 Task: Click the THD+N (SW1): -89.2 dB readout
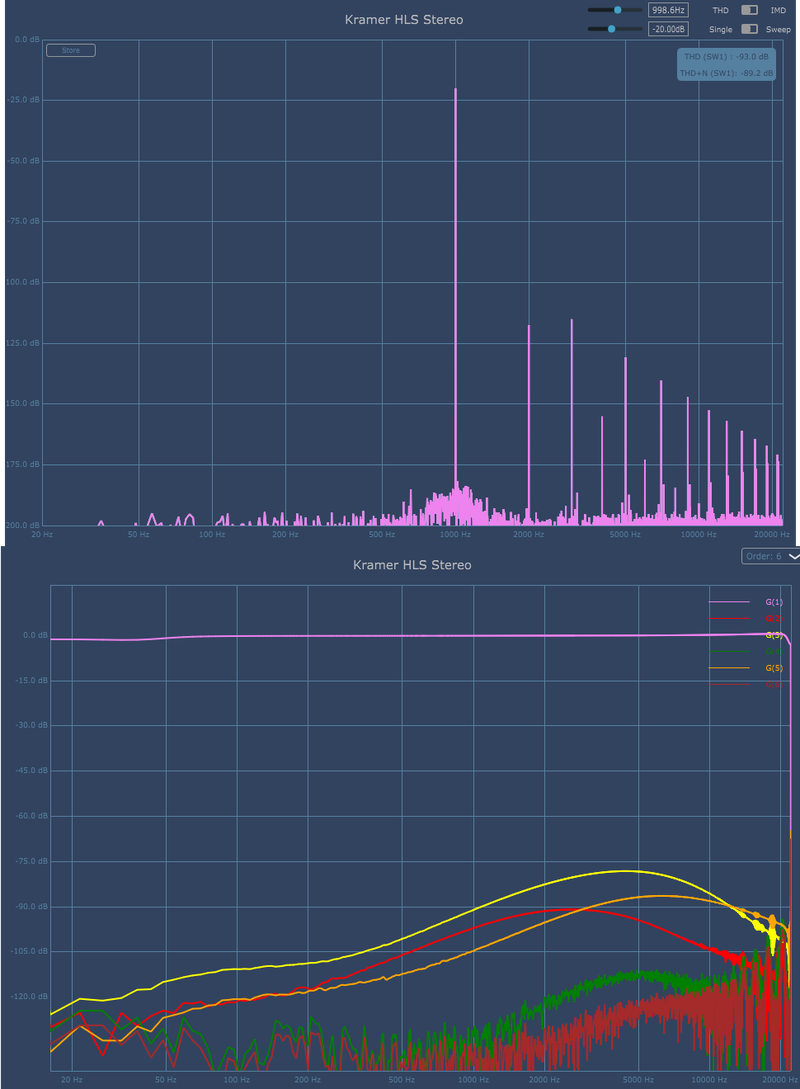click(x=726, y=73)
